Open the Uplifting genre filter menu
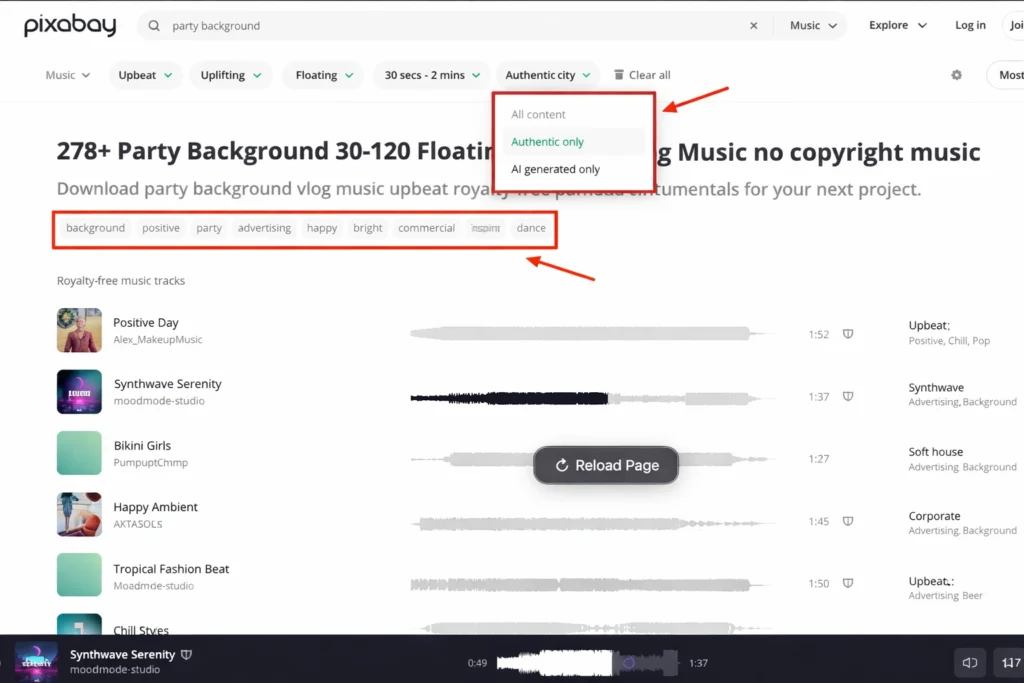The width and height of the screenshot is (1024, 683). point(230,74)
